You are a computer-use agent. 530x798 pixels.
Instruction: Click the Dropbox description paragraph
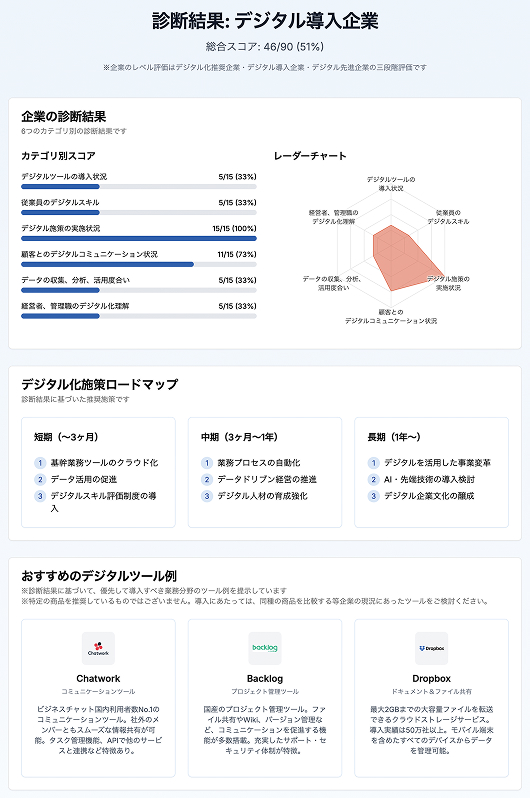[x=431, y=730]
